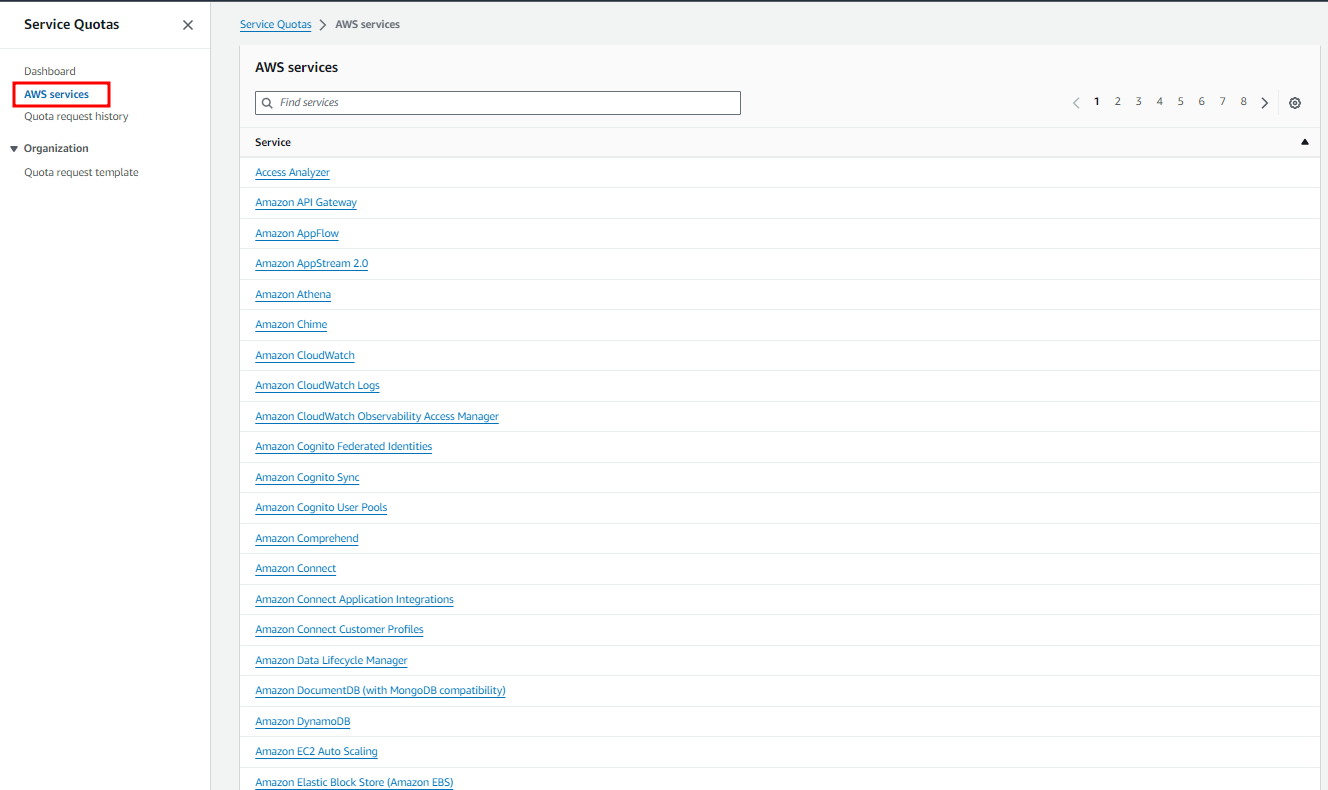Open Quota request history
This screenshot has height=790, width=1328.
77,116
